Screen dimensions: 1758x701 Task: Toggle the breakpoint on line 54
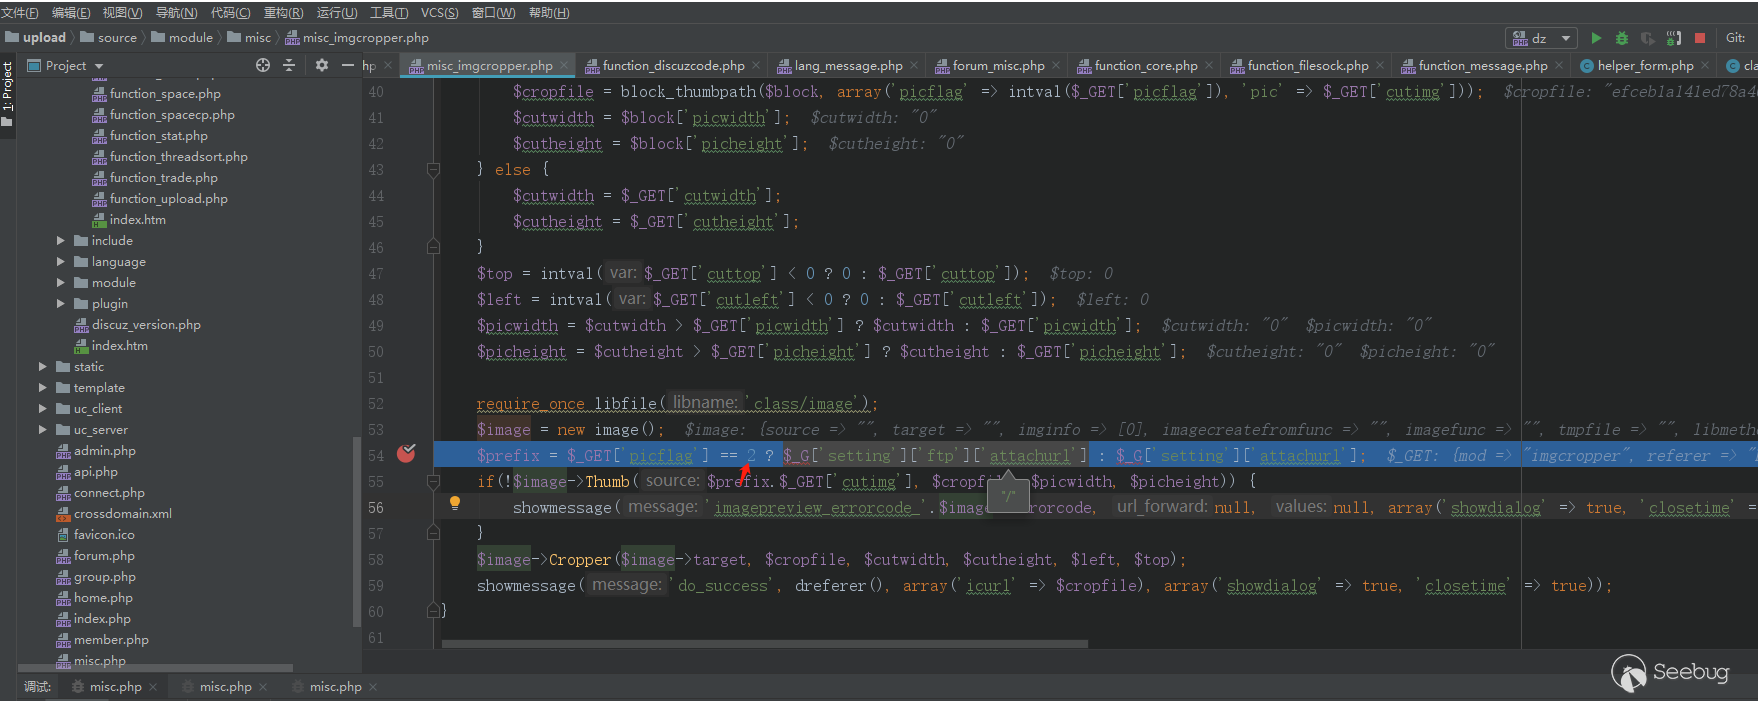(406, 454)
